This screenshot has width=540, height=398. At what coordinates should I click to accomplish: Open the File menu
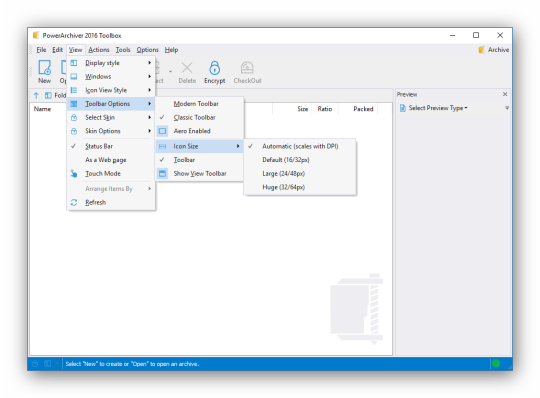[x=41, y=50]
